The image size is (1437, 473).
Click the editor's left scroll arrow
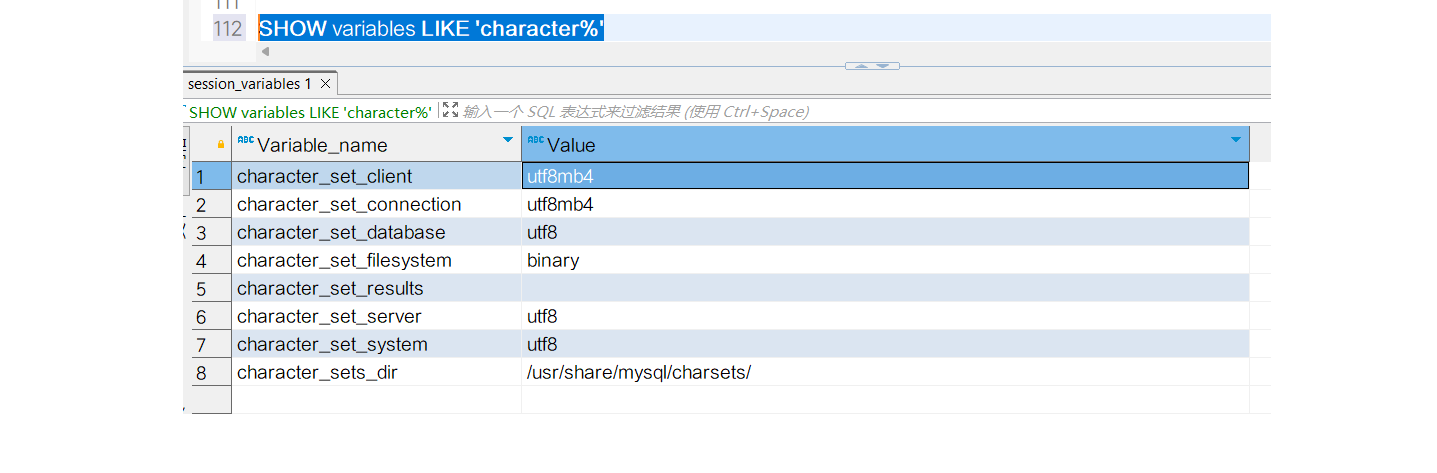(x=265, y=52)
